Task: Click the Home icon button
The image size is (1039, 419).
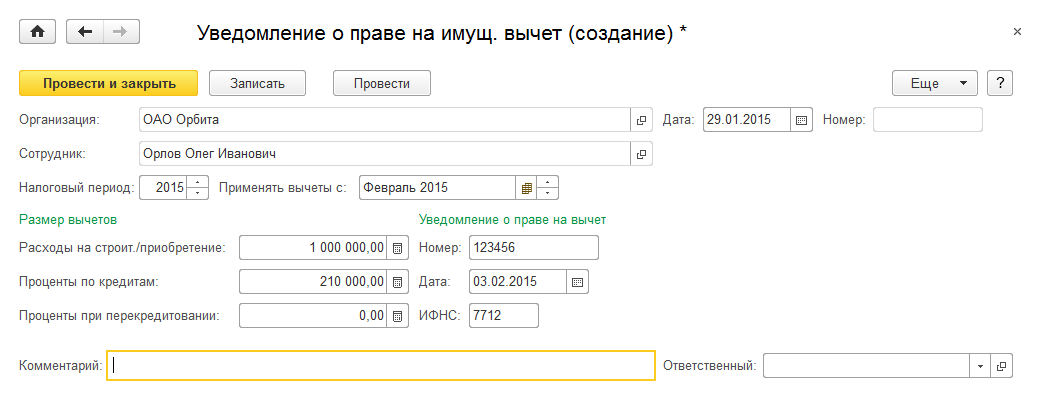Action: click(x=39, y=32)
